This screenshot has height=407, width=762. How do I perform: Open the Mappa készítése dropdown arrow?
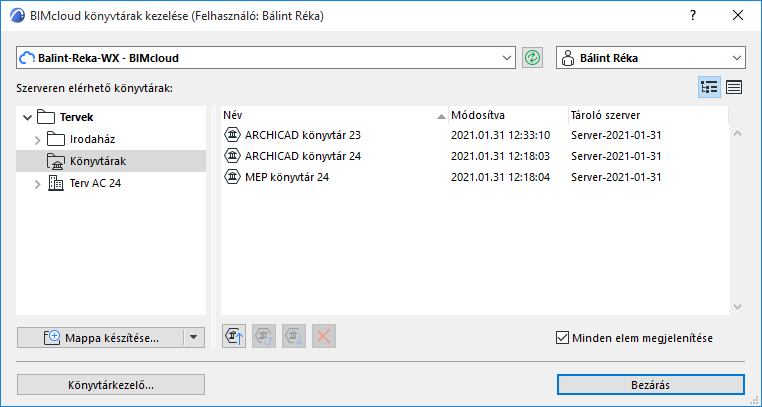coord(194,338)
